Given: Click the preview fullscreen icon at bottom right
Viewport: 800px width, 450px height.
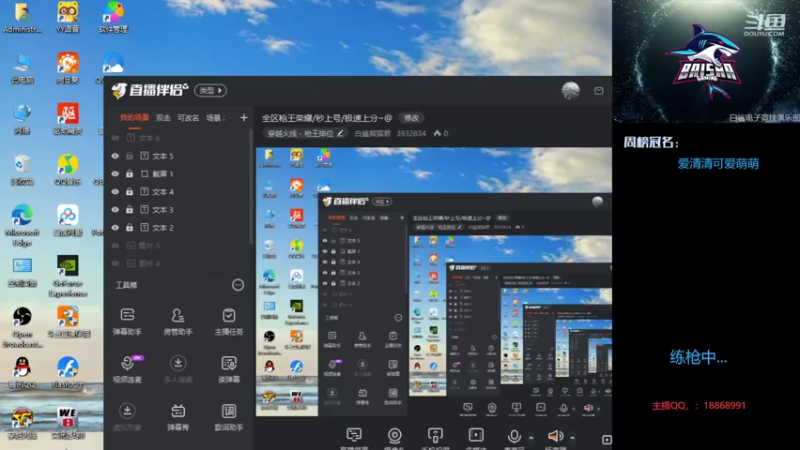Looking at the screenshot, I should 606,440.
